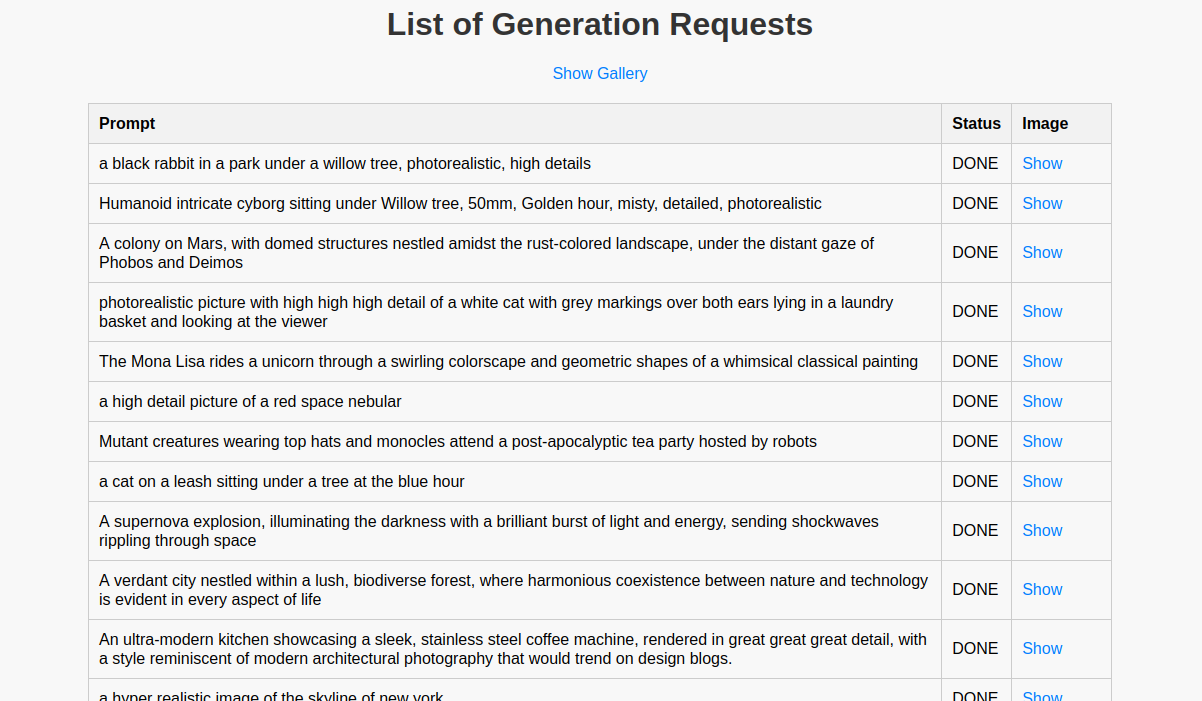Screen dimensions: 1202x701
Task: Click DONE status of cat on leash row
Action: tap(975, 481)
